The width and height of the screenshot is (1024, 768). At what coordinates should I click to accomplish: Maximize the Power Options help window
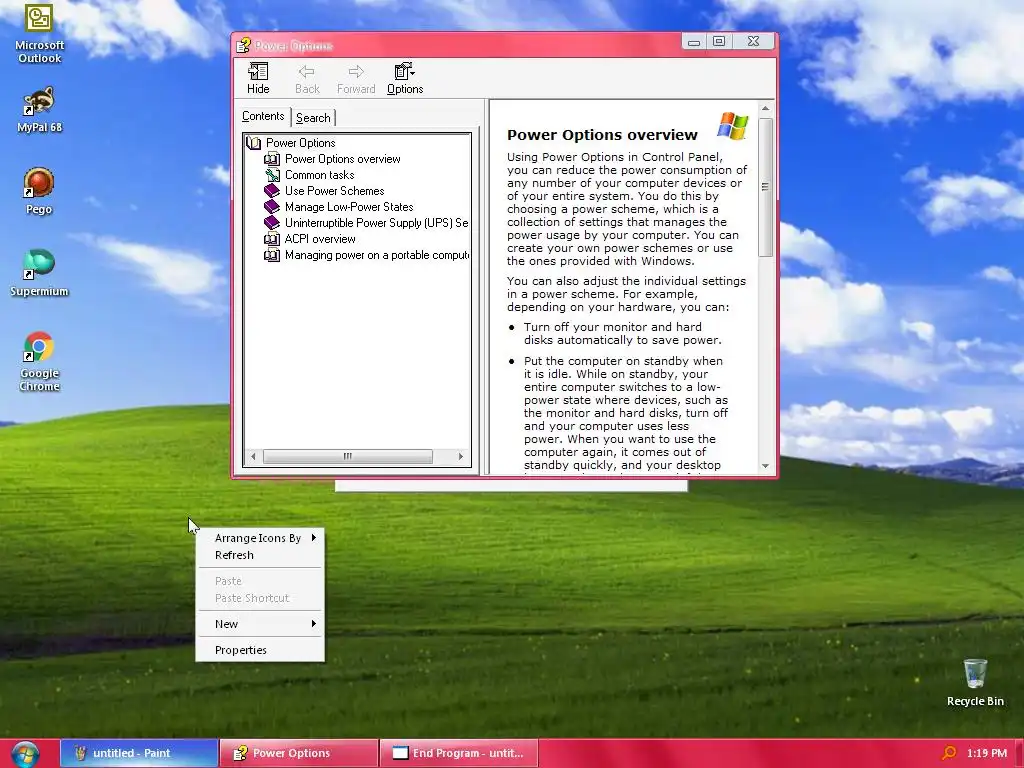pos(719,41)
